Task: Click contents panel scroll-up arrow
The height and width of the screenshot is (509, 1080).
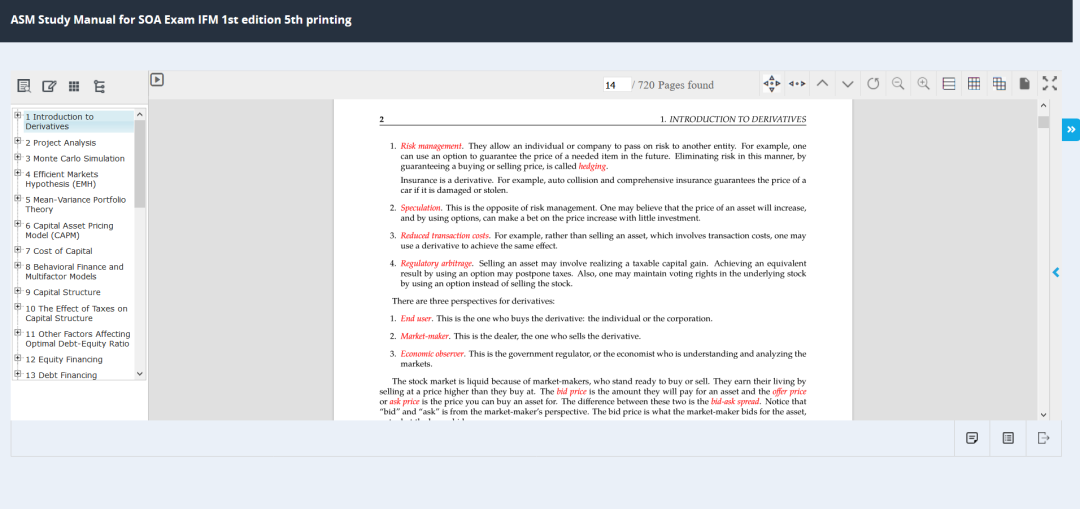Action: pos(140,114)
